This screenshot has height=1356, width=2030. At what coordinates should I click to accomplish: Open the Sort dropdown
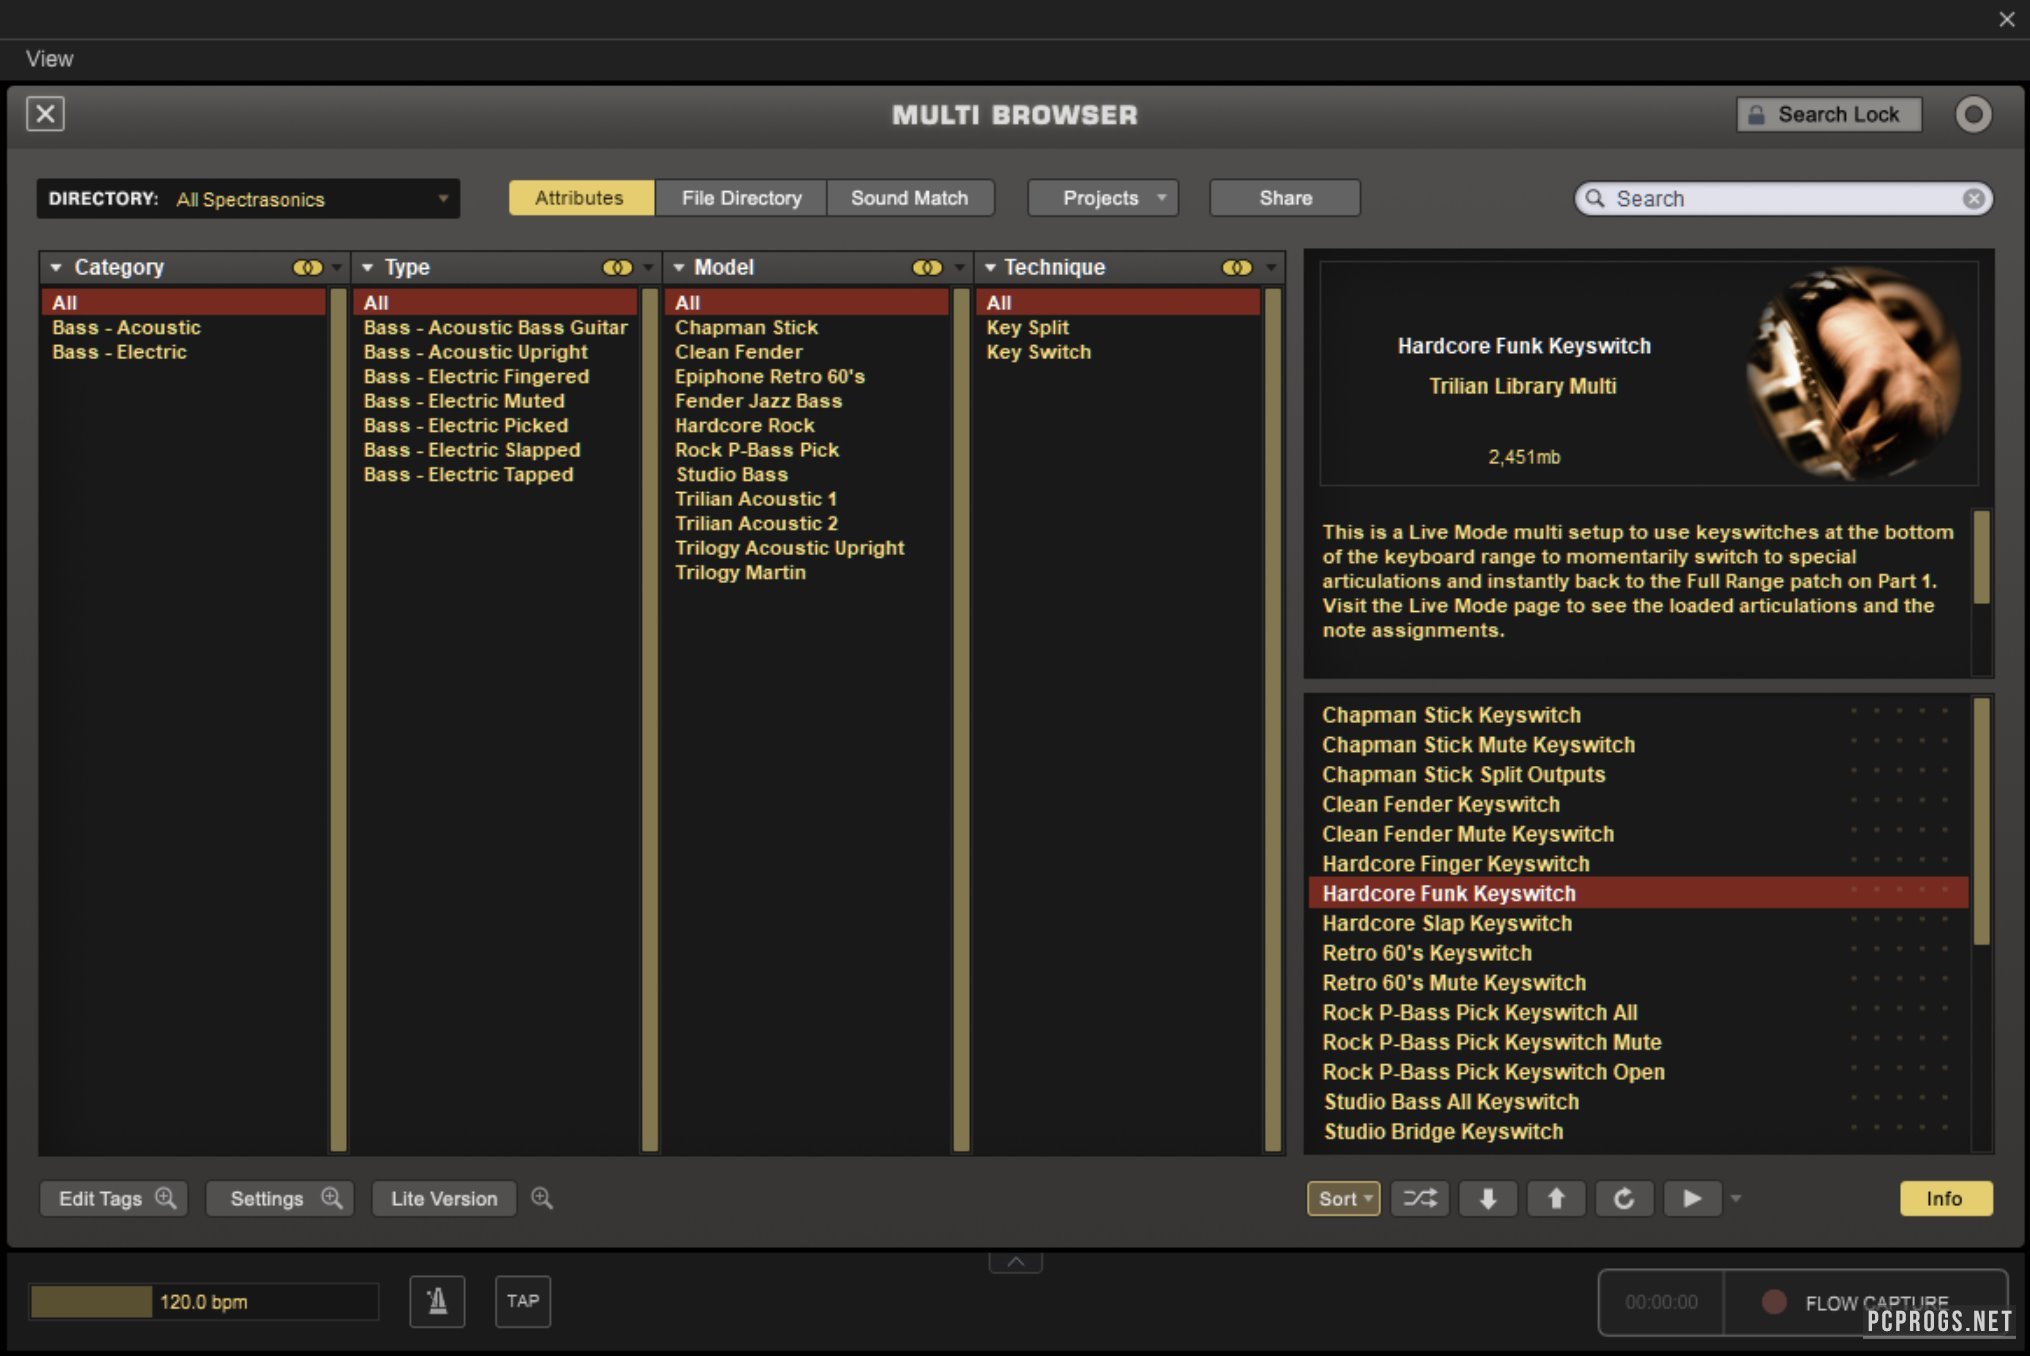pos(1343,1199)
